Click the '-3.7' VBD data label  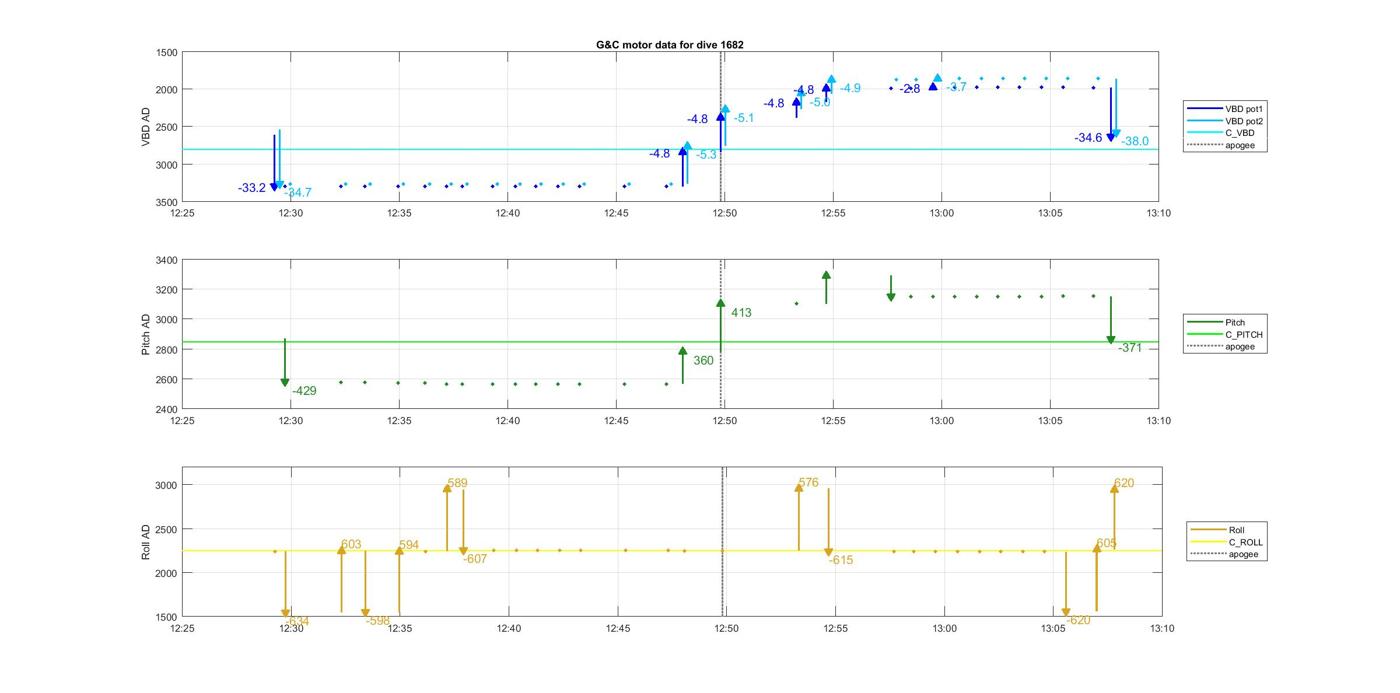957,87
